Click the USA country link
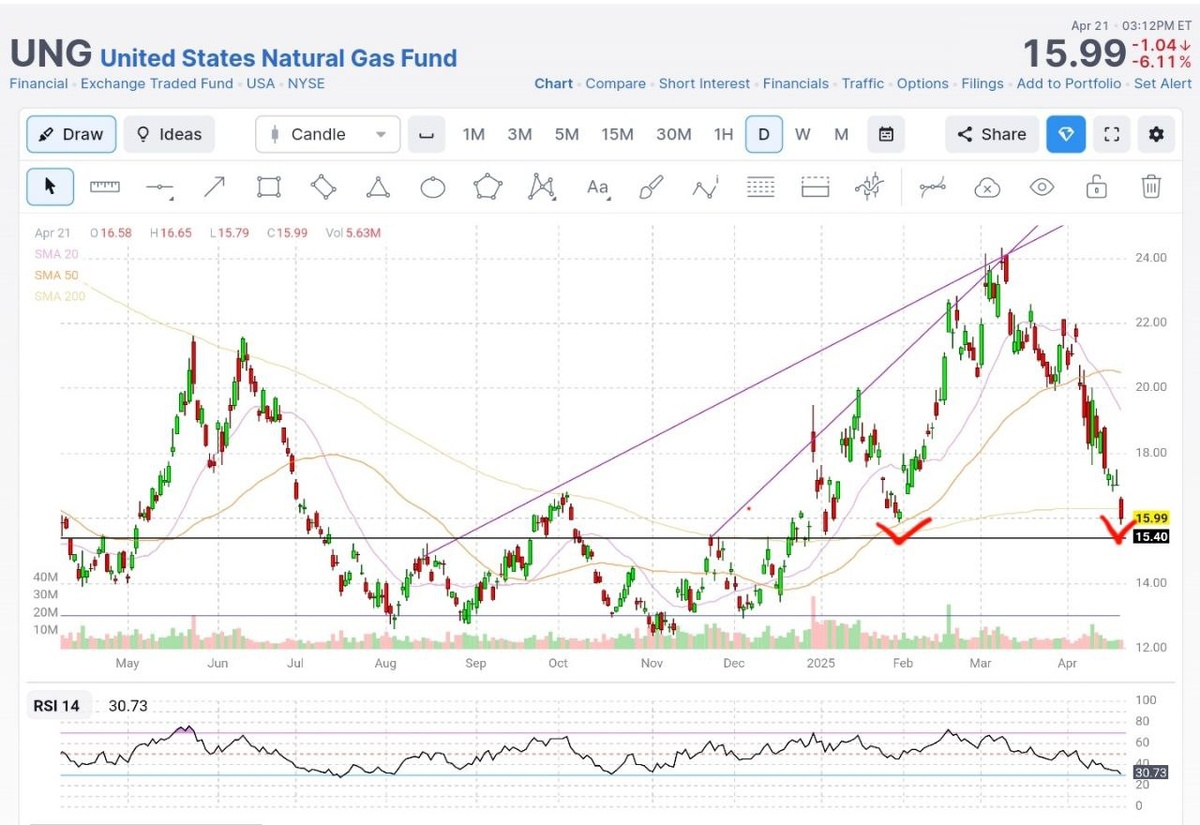The image size is (1200, 825). [261, 84]
